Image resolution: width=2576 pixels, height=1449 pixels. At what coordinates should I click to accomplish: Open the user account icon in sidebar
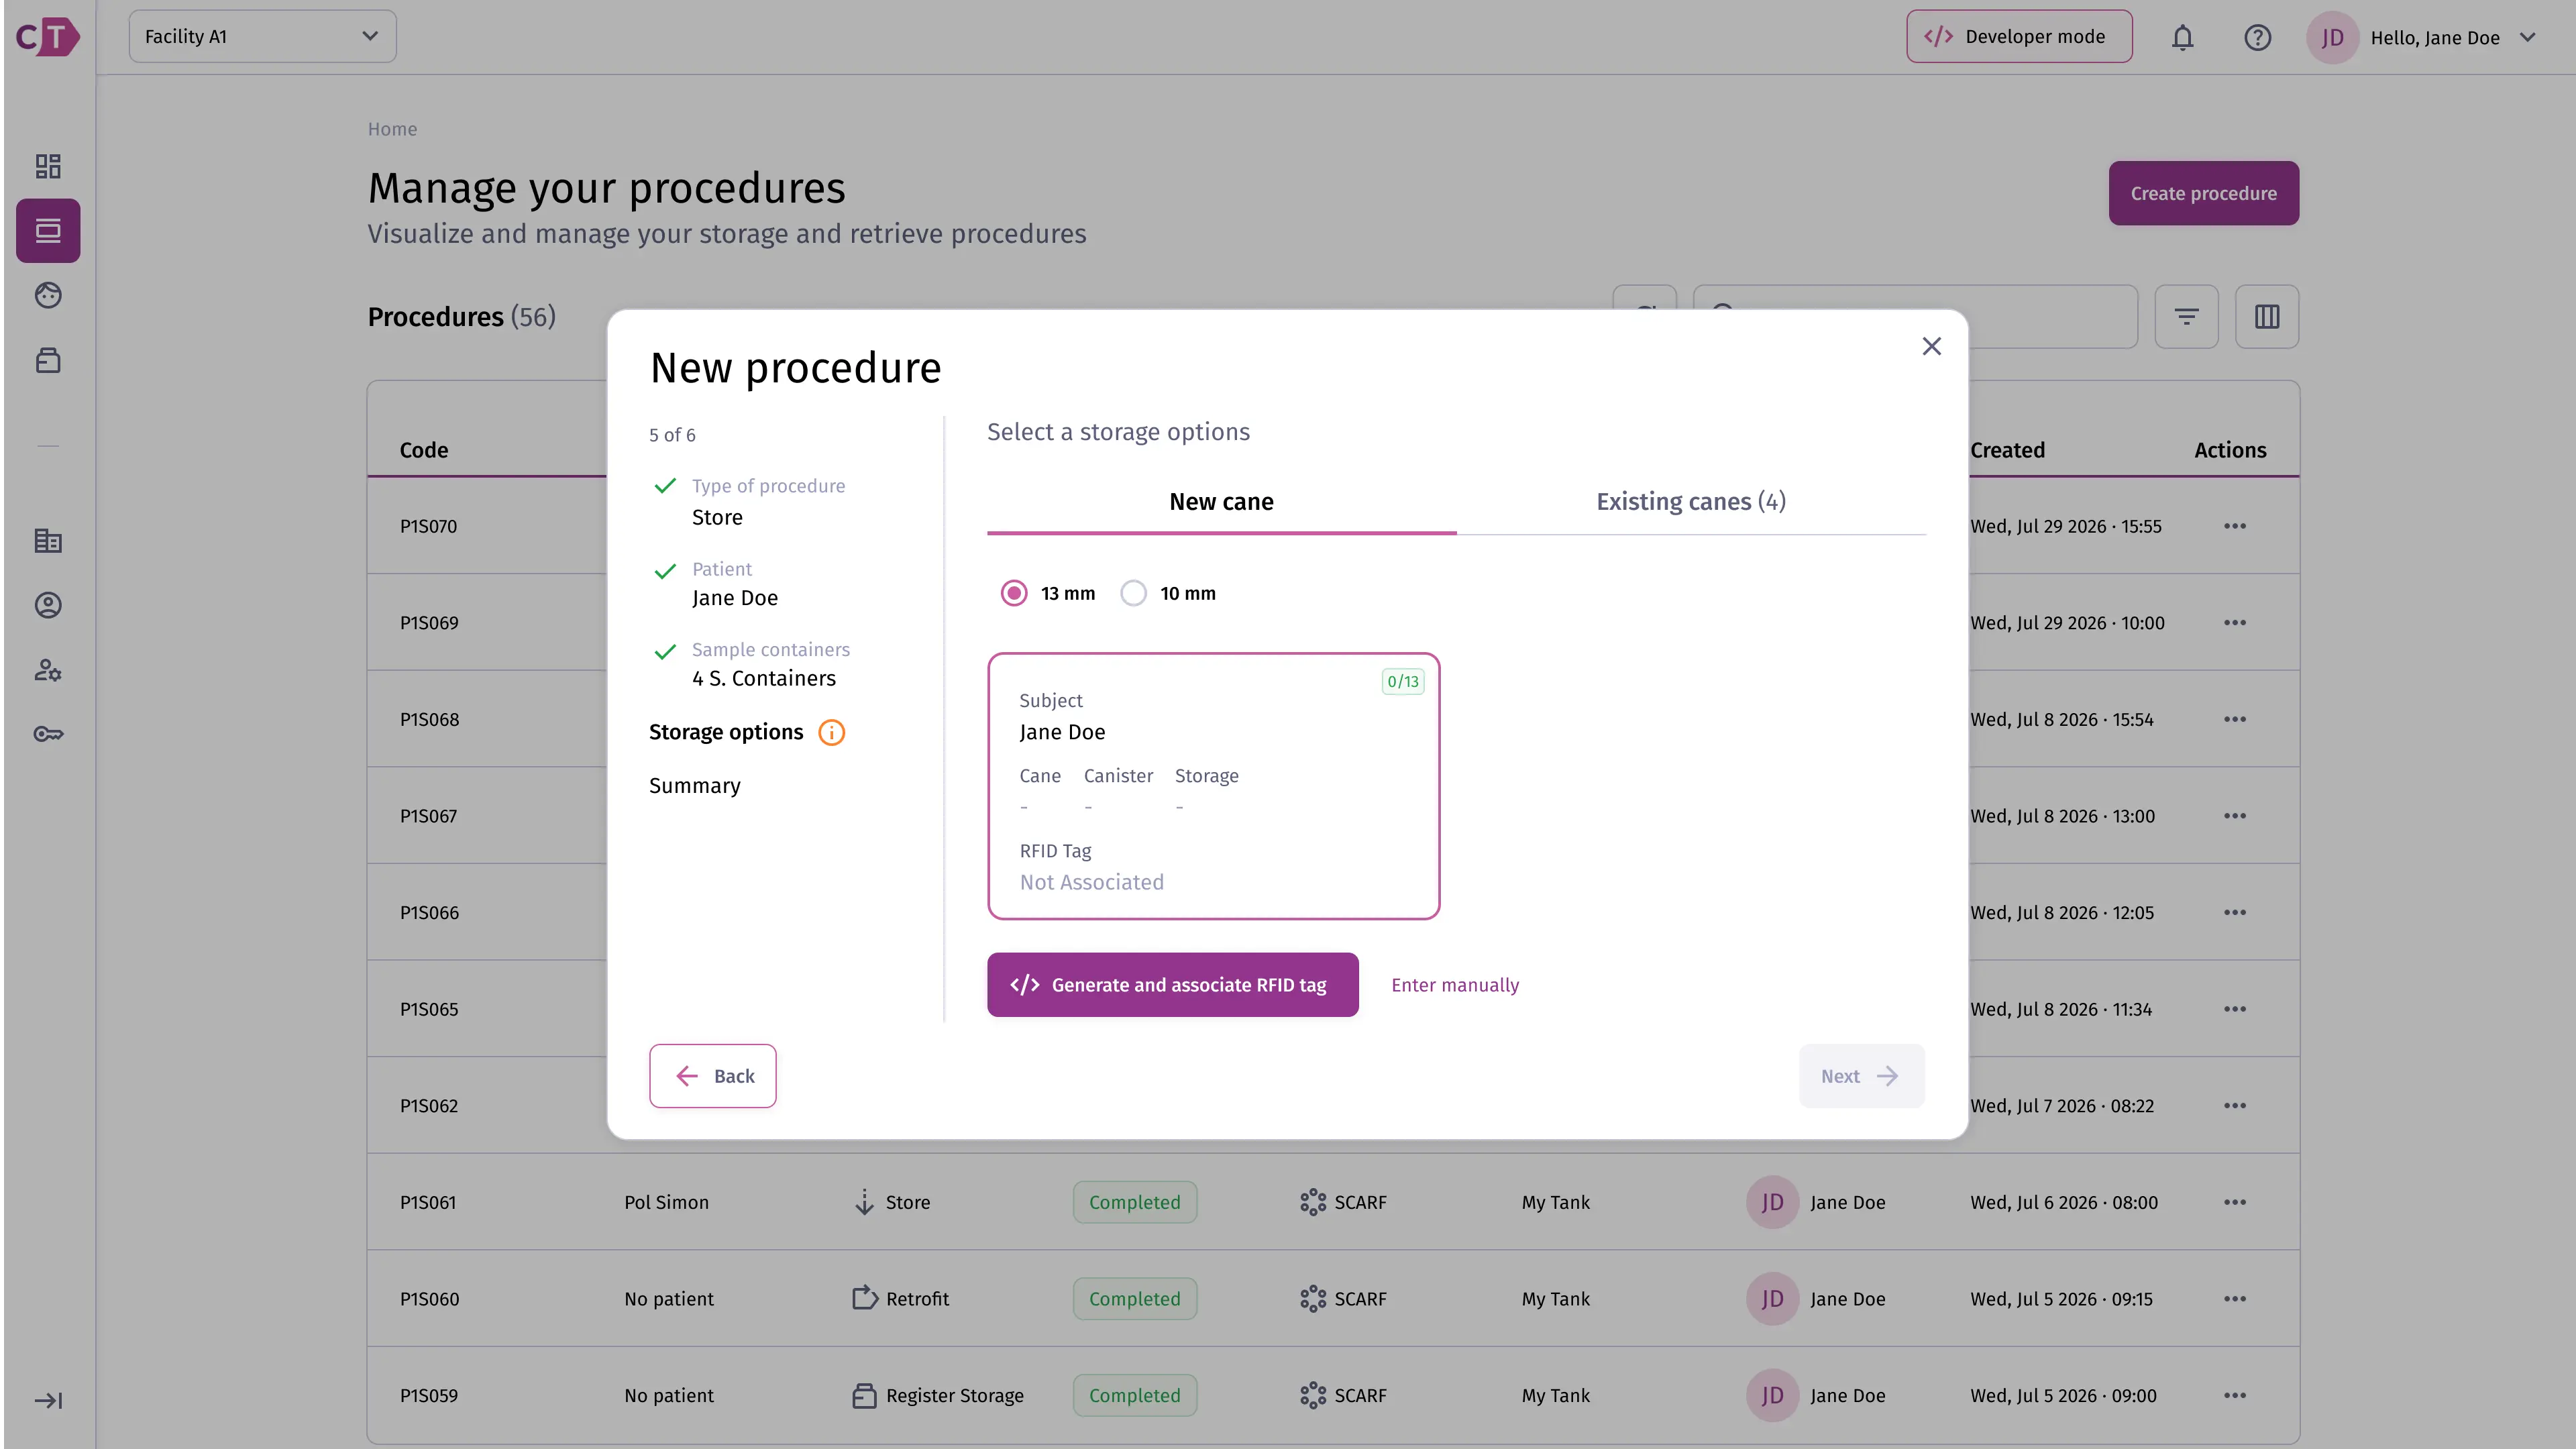coord(48,605)
